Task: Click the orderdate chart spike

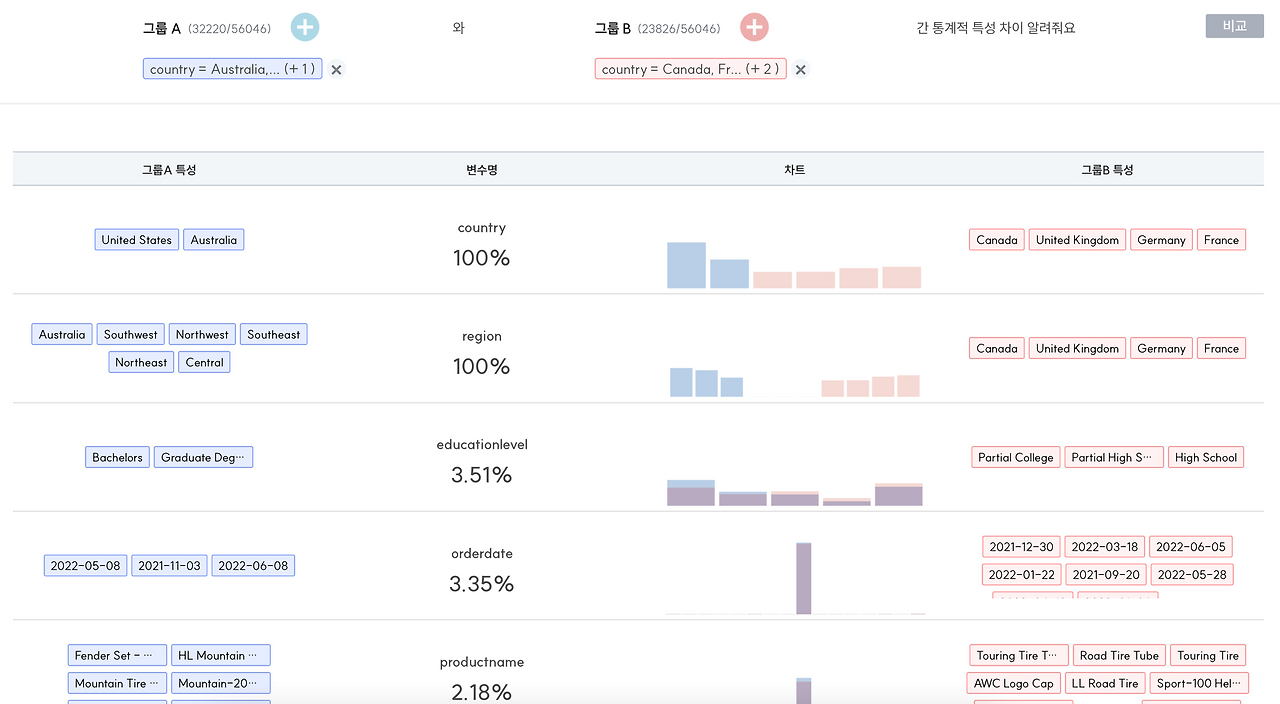Action: coord(803,578)
